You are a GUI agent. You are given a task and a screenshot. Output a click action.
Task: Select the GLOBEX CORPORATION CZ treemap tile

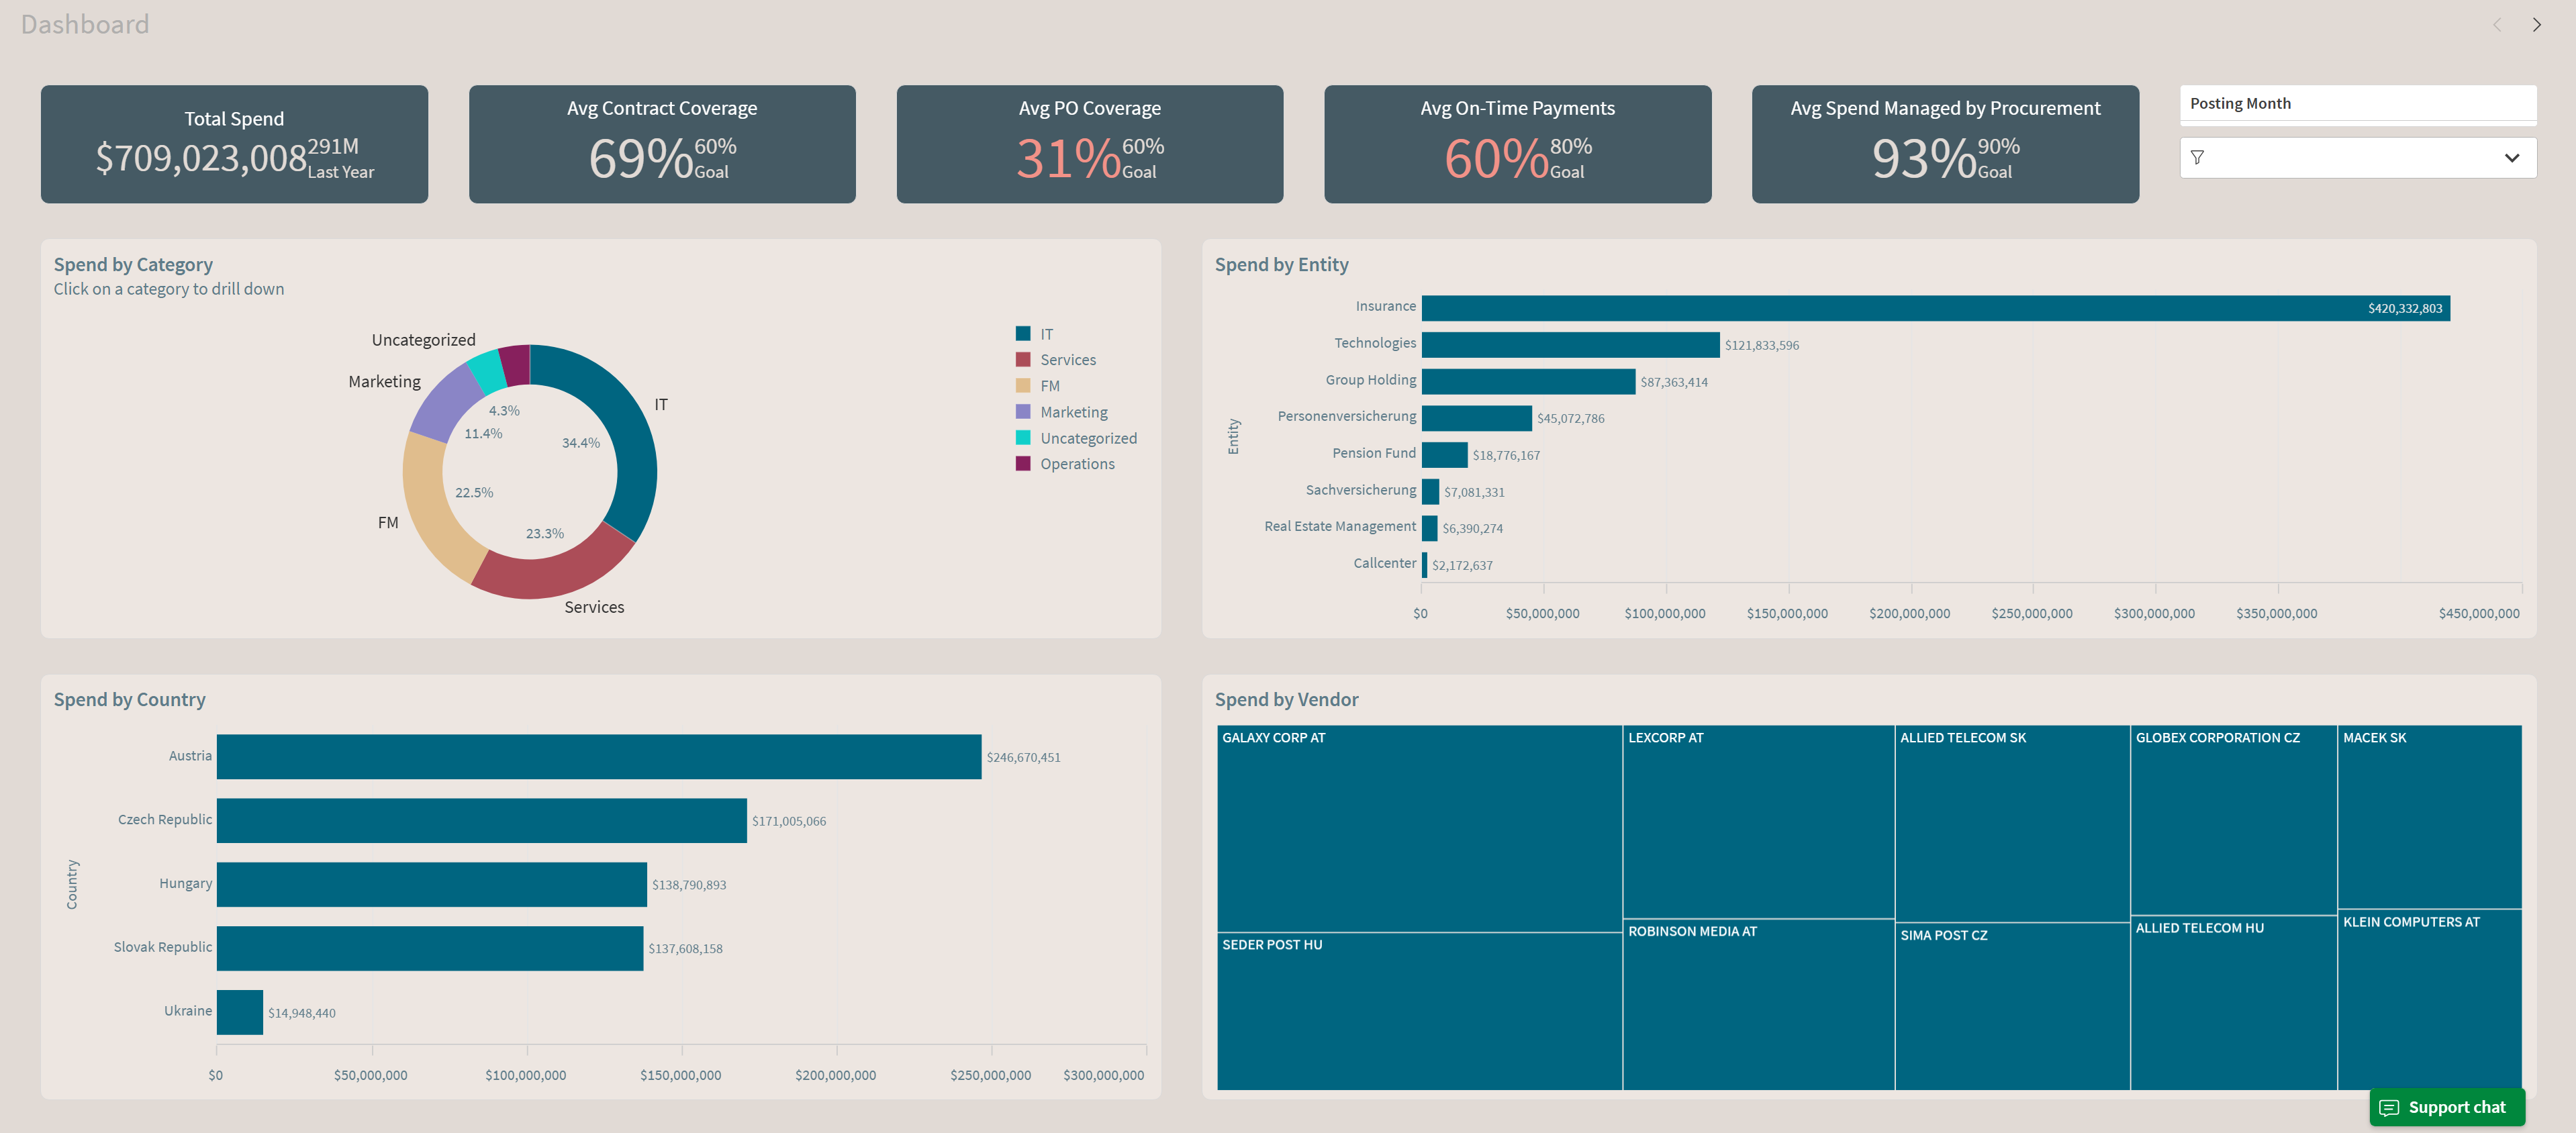2233,820
